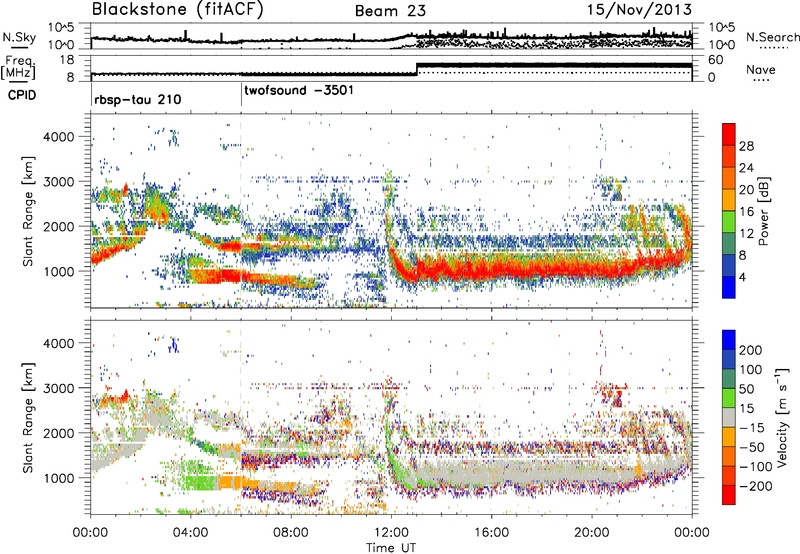Screen dimensions: 800x554
Task: Click the "60" tick on Nave axis
Action: pyautogui.click(x=716, y=60)
